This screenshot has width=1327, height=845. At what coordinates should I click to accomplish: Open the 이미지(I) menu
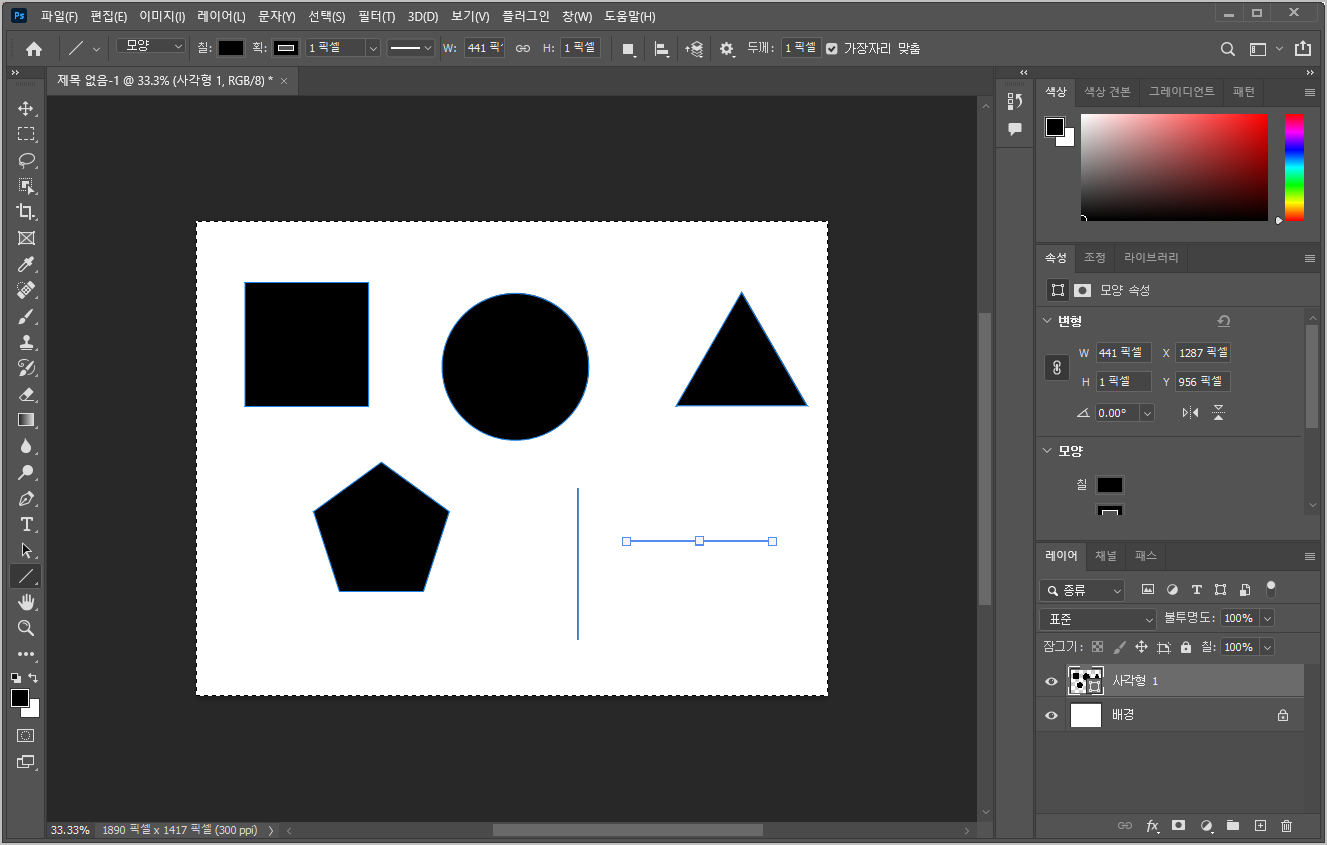[162, 17]
